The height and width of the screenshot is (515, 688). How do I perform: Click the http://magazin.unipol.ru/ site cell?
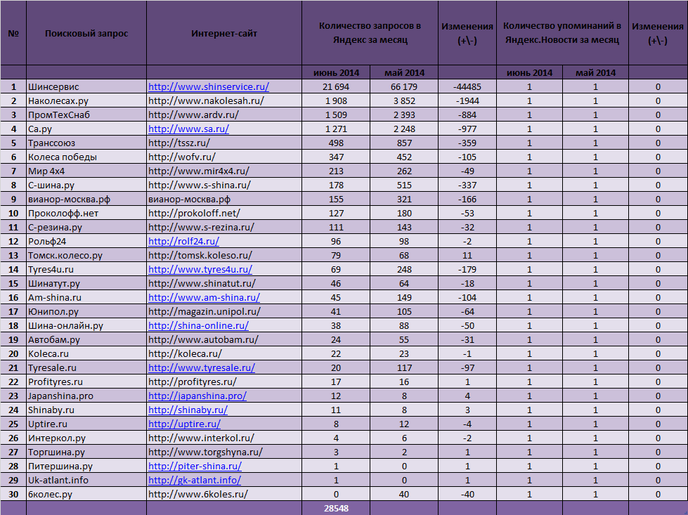coord(224,311)
